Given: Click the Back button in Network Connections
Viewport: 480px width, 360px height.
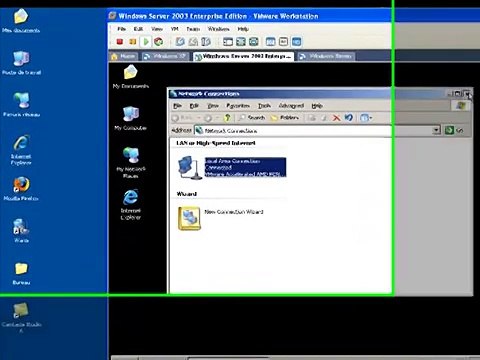Looking at the screenshot, I should [183, 118].
